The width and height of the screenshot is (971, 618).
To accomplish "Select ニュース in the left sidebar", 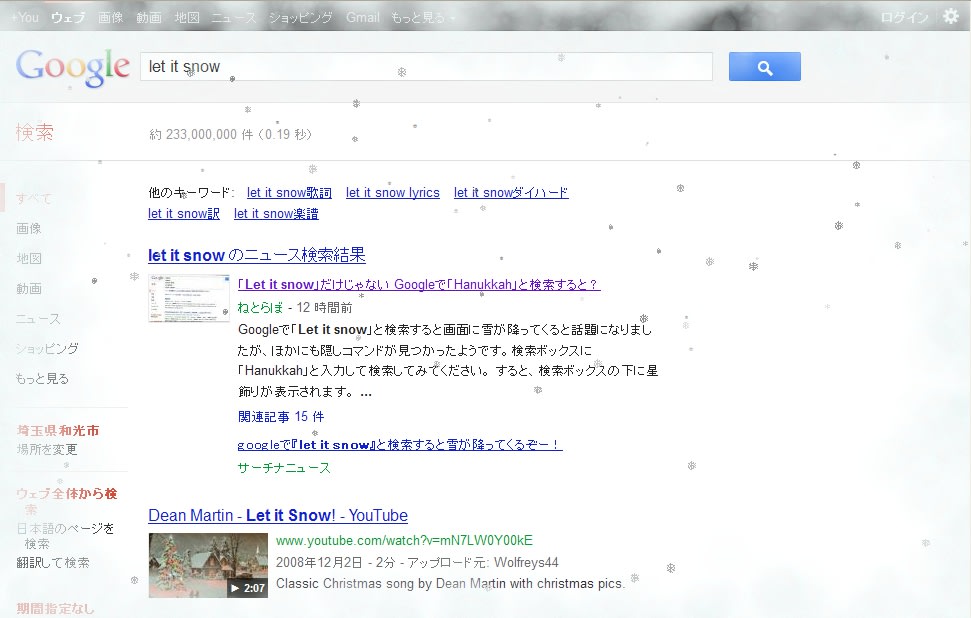I will tap(38, 319).
